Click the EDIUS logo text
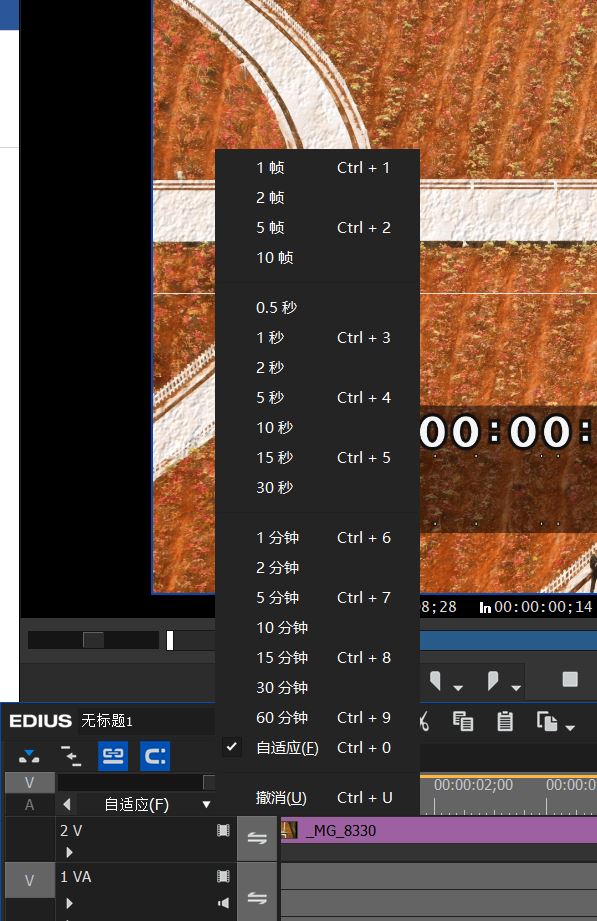The width and height of the screenshot is (597, 921). pyautogui.click(x=40, y=721)
